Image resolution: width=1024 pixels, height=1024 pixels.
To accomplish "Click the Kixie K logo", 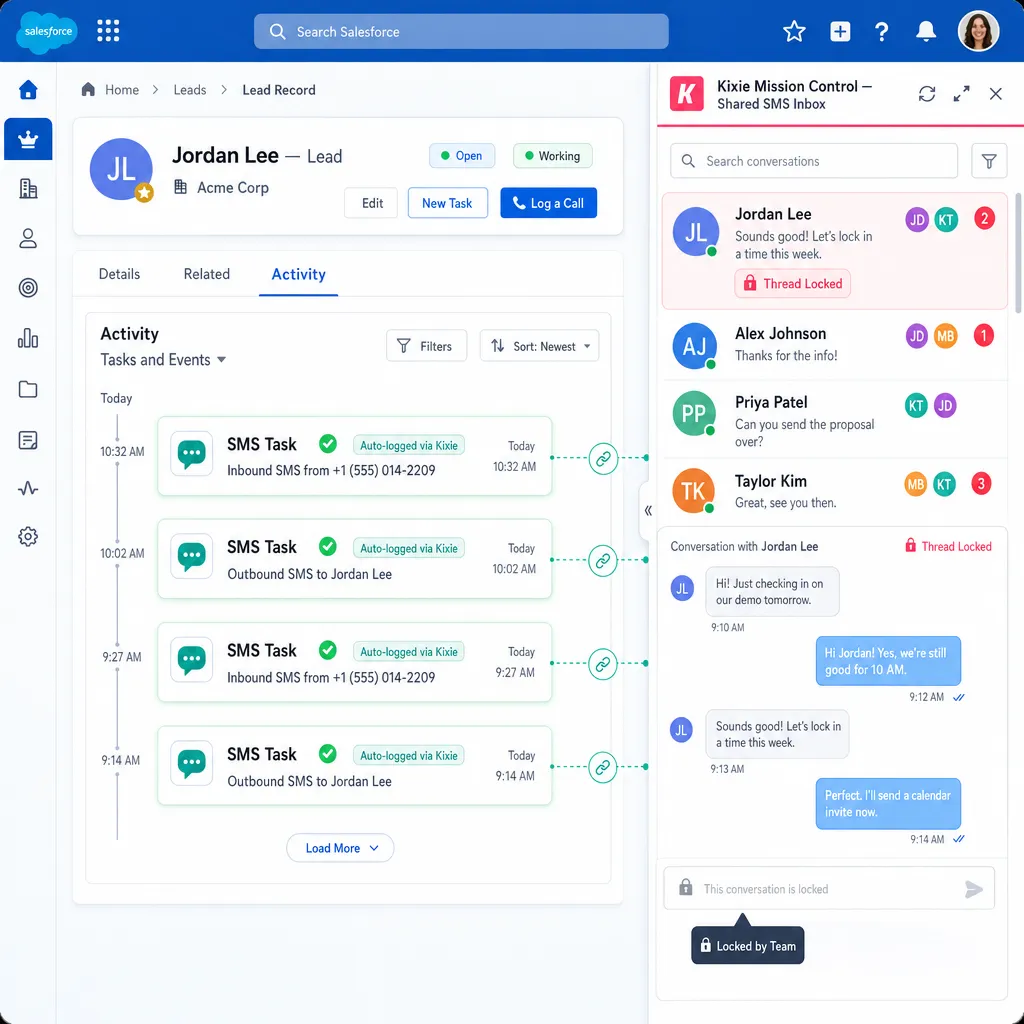I will (x=686, y=94).
